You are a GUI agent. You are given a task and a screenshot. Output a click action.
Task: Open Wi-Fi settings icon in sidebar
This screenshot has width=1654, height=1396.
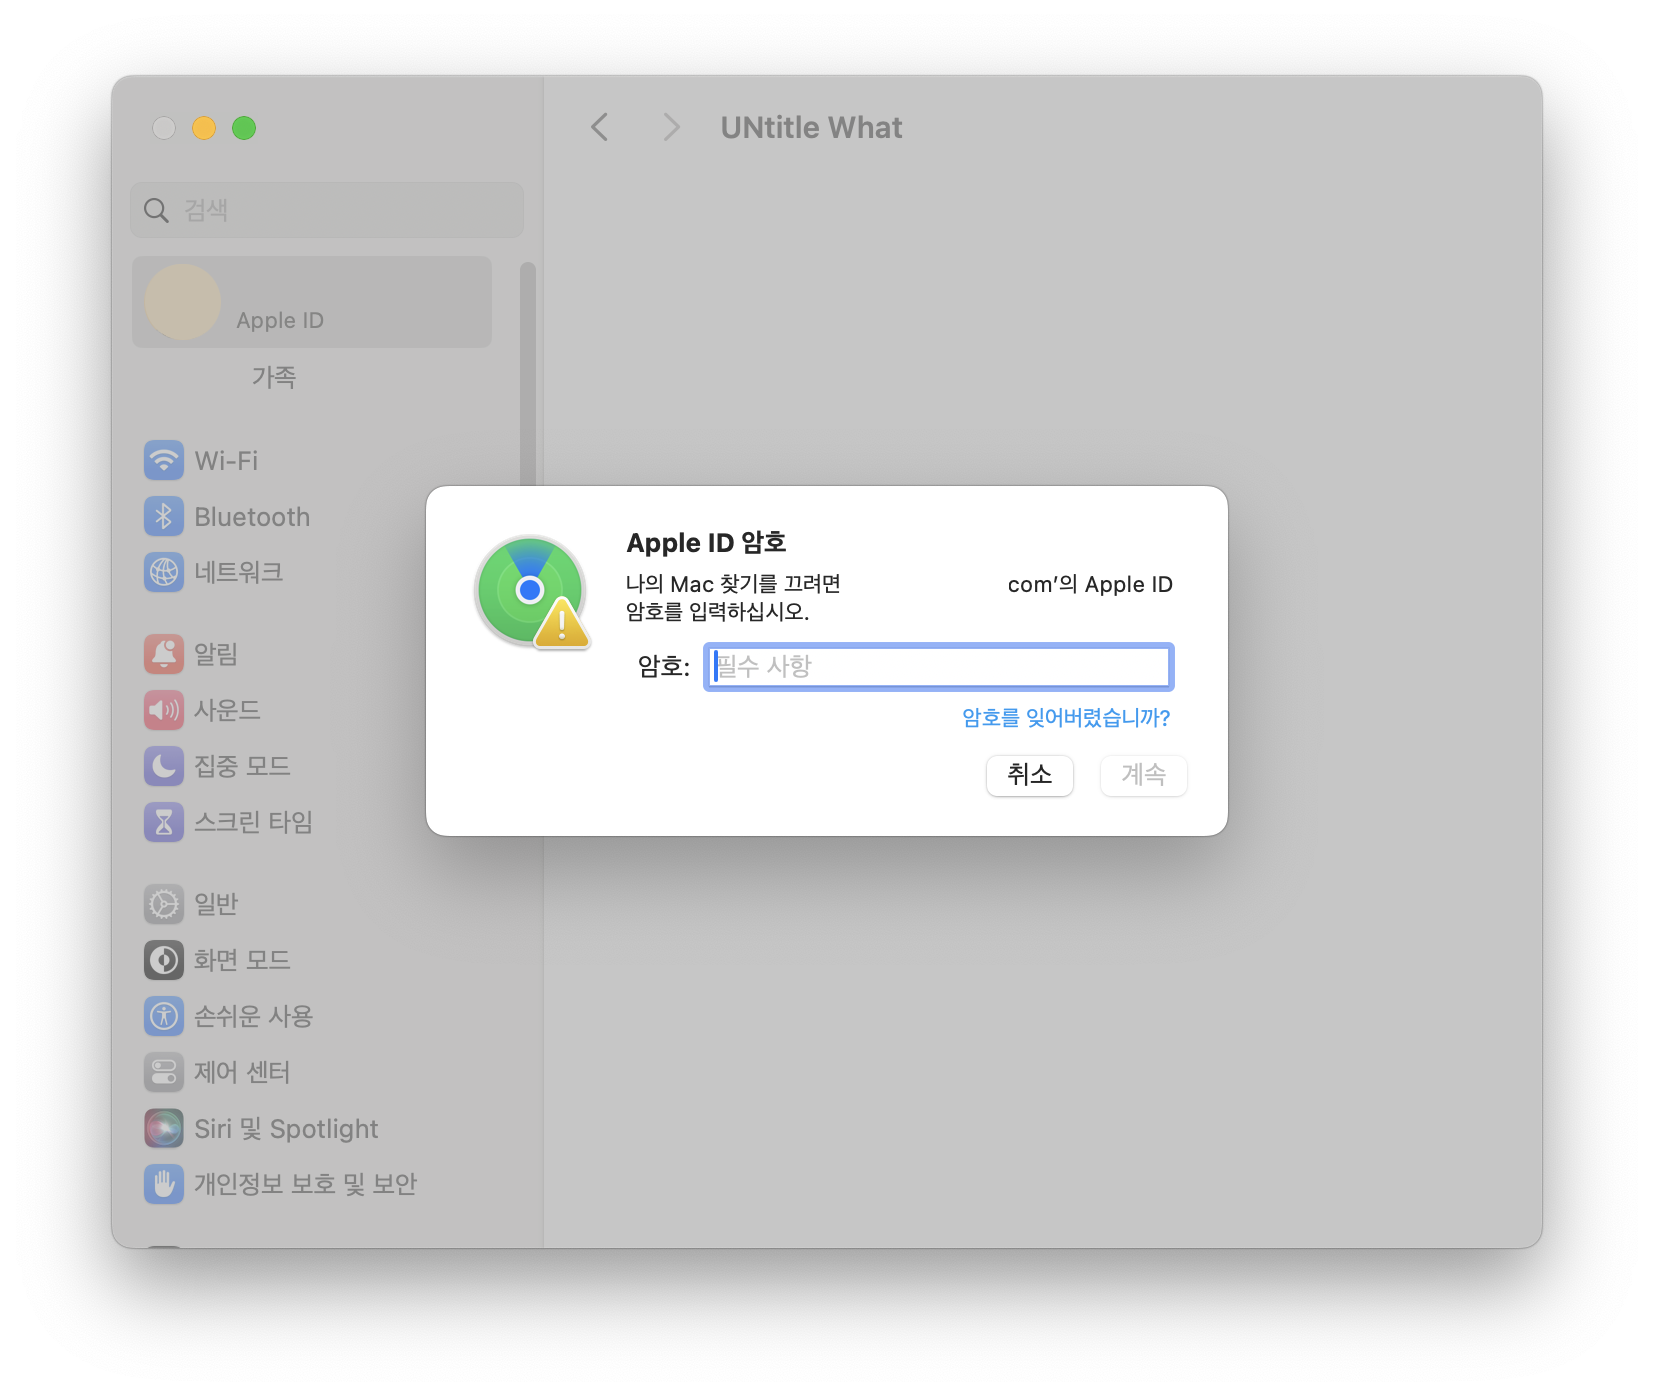point(164,460)
